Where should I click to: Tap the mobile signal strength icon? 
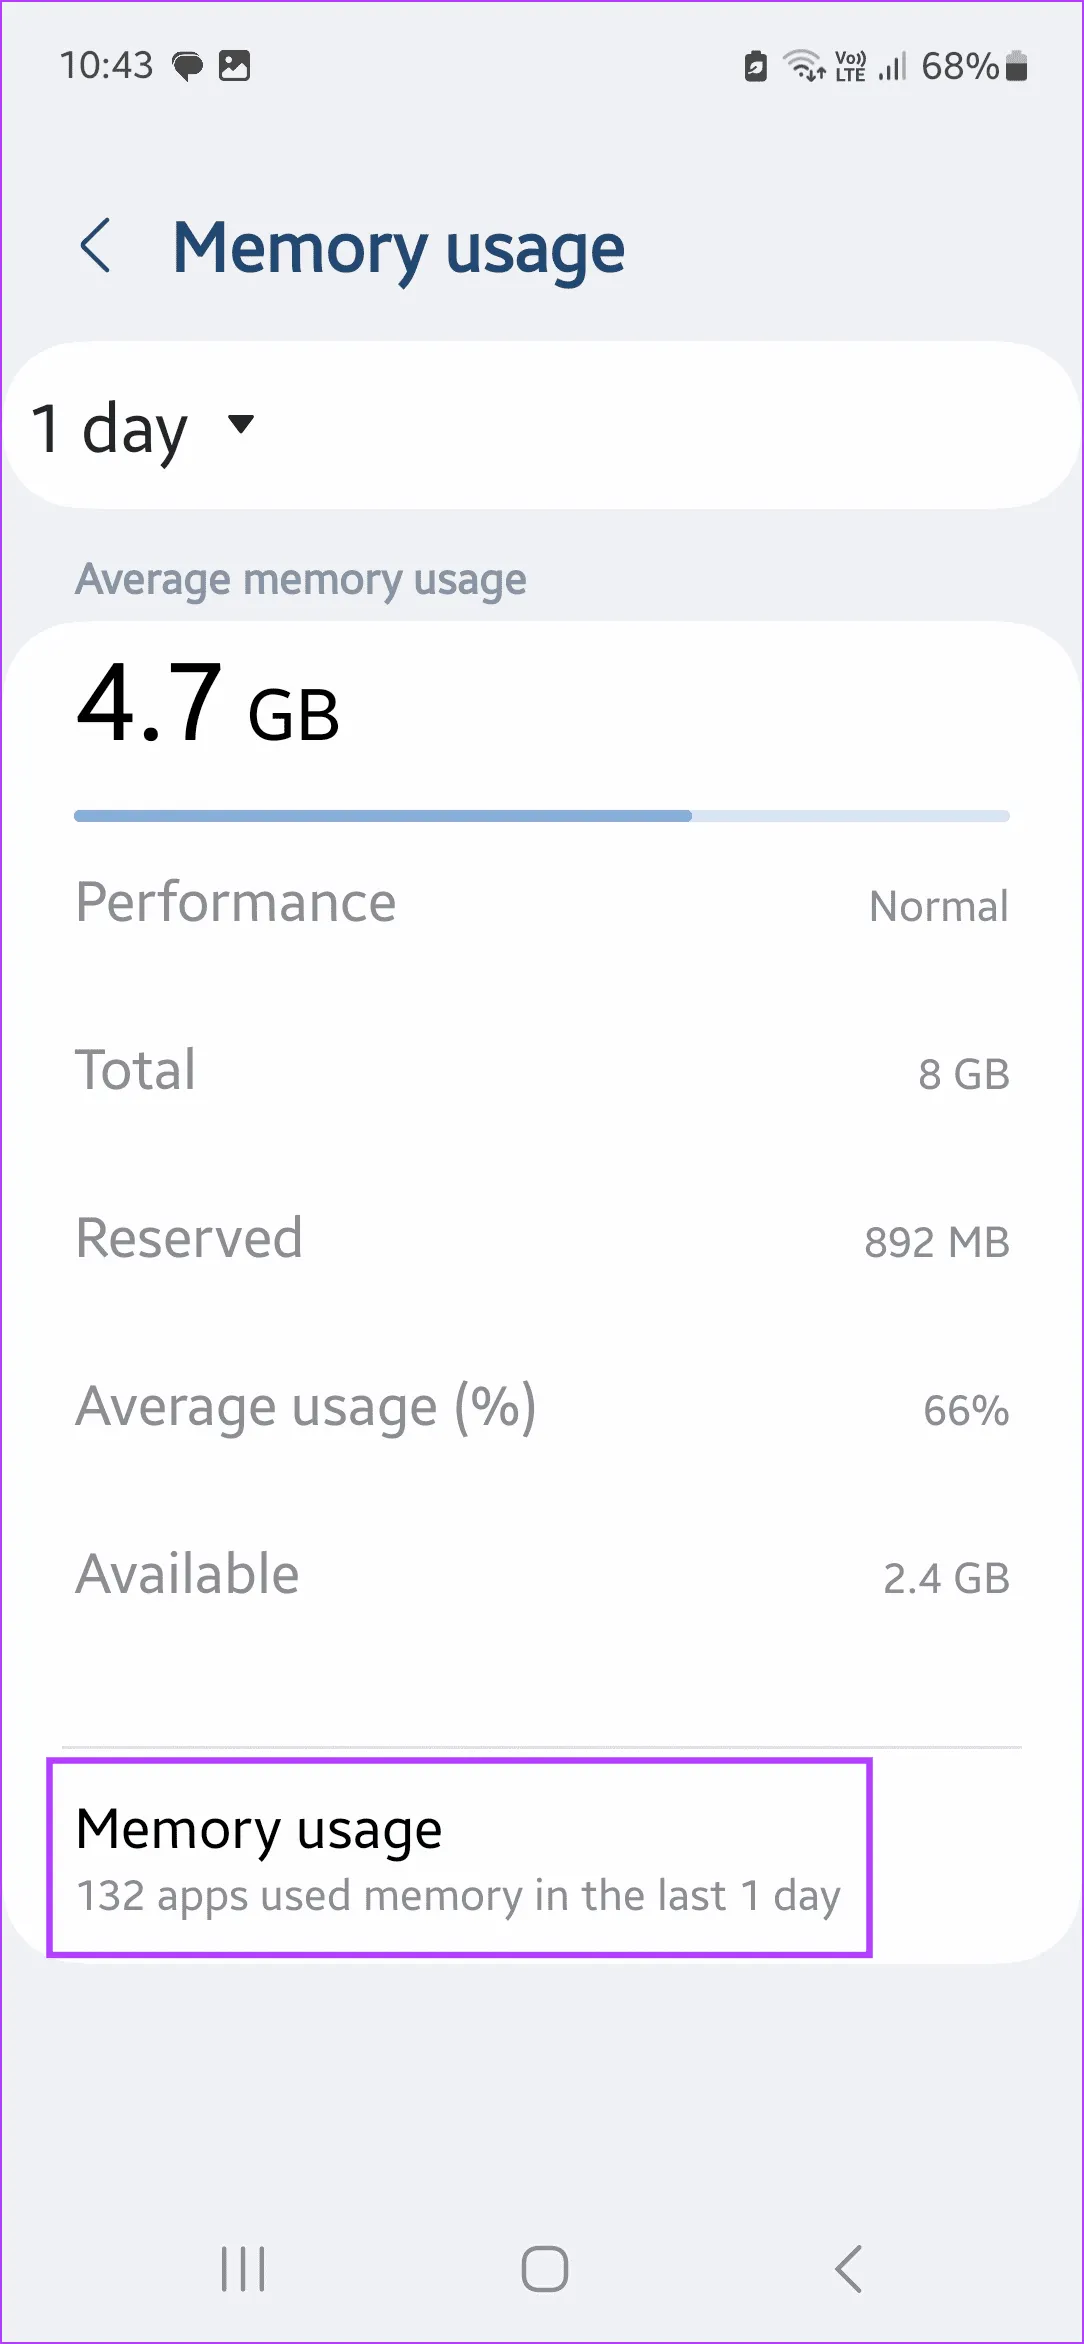(x=892, y=66)
